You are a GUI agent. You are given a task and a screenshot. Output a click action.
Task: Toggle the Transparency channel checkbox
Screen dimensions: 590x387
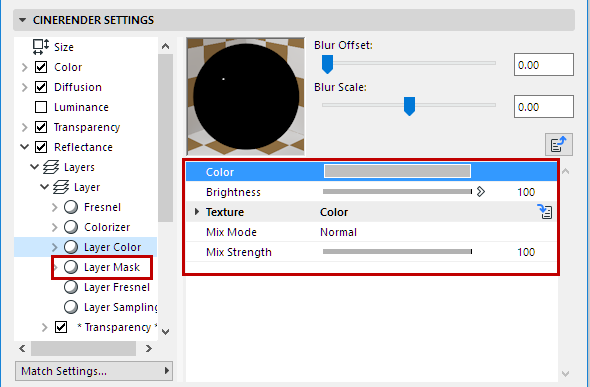pyautogui.click(x=41, y=127)
